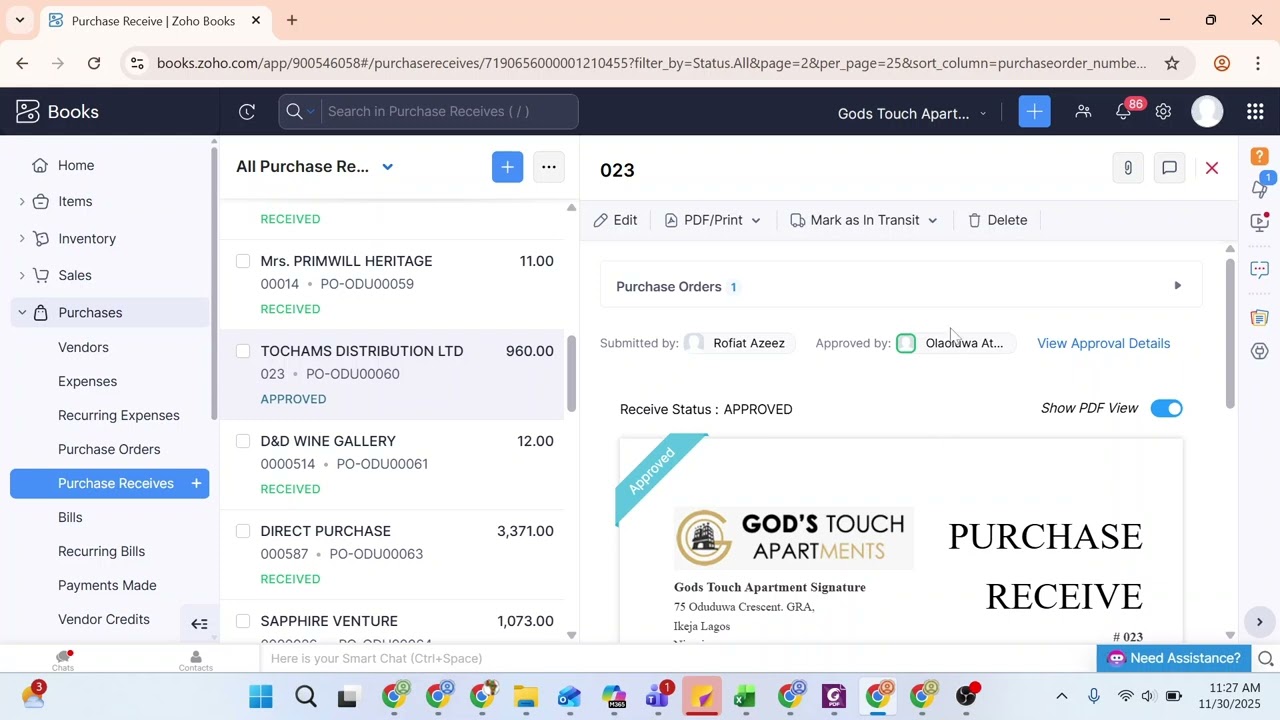Open the orange notes icon in right rail

tap(1260, 318)
